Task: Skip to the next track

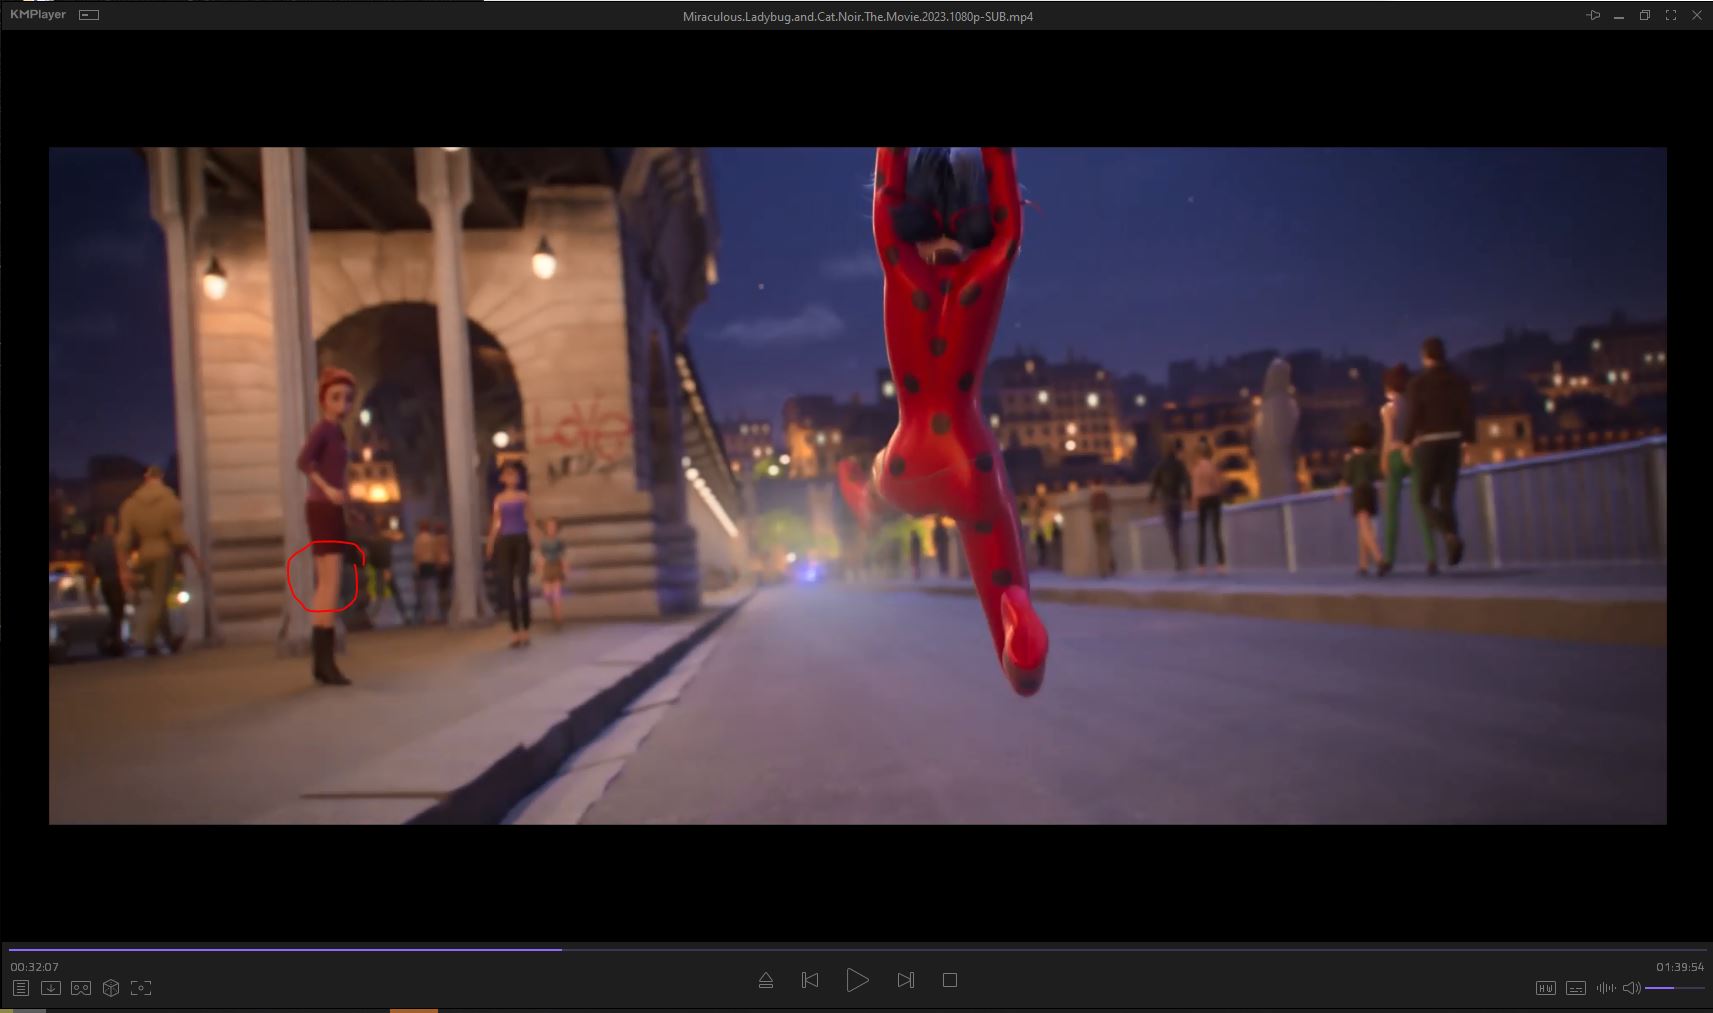Action: (905, 980)
